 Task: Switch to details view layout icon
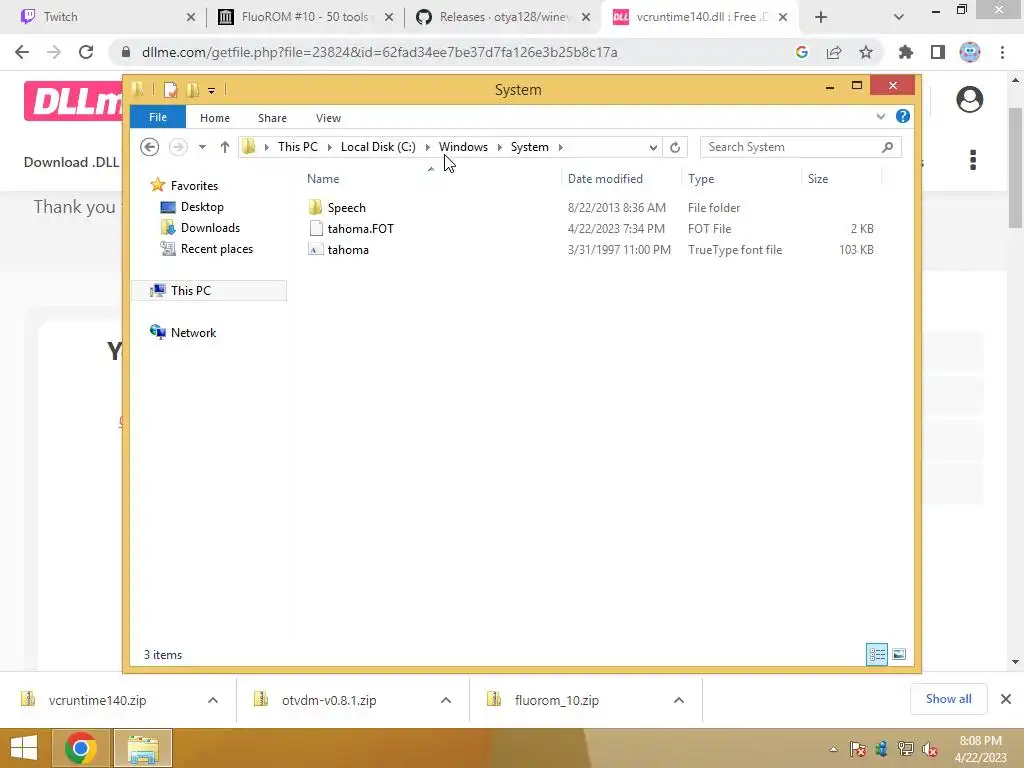tap(876, 654)
